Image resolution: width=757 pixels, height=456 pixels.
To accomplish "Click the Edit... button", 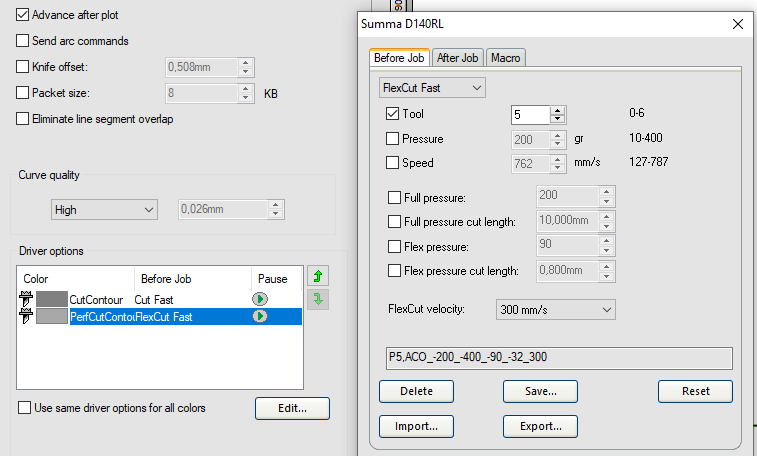I will pos(292,408).
